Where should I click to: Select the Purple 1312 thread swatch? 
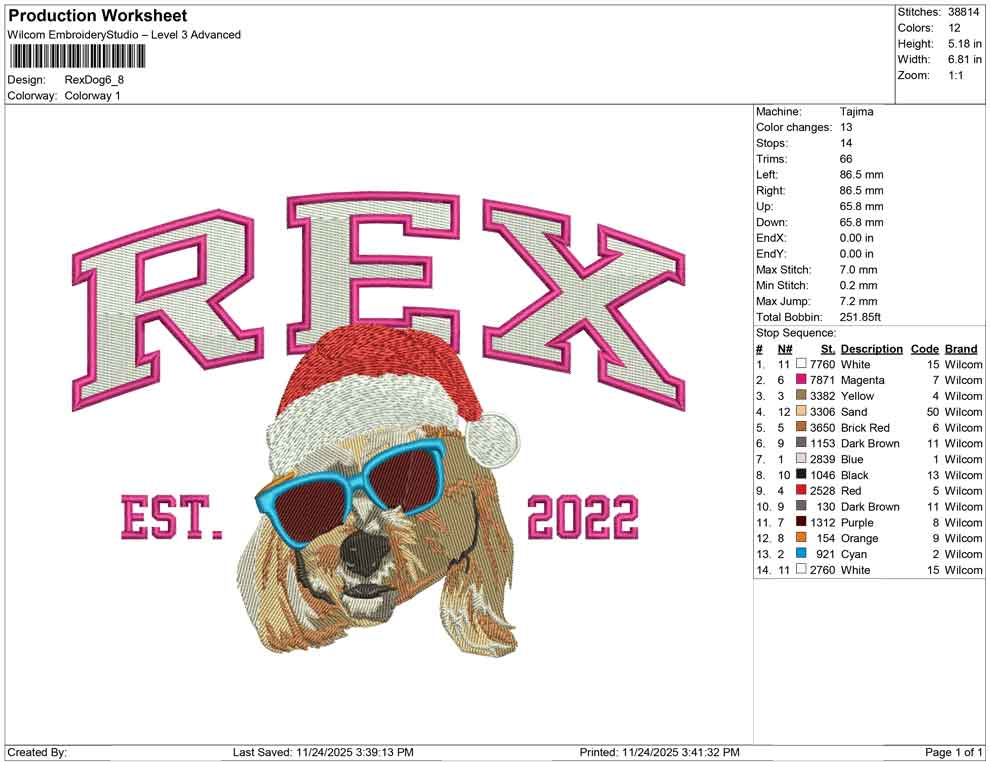[x=800, y=522]
